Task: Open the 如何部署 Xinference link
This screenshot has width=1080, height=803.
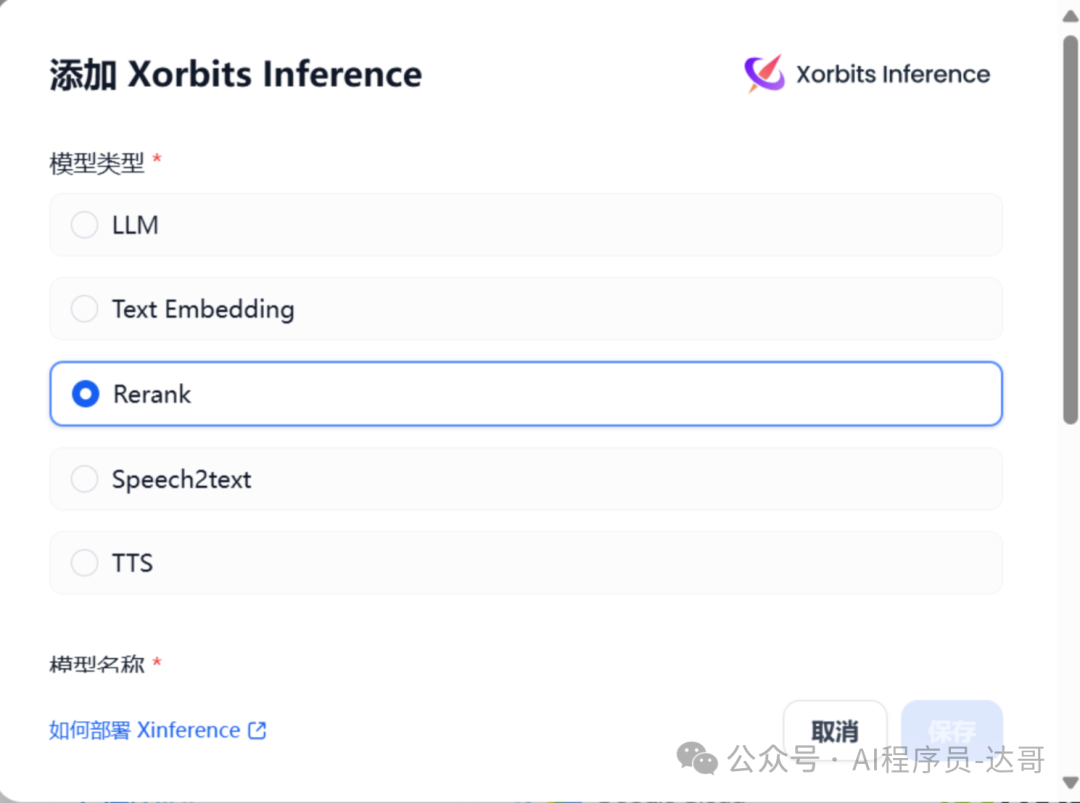Action: [158, 730]
